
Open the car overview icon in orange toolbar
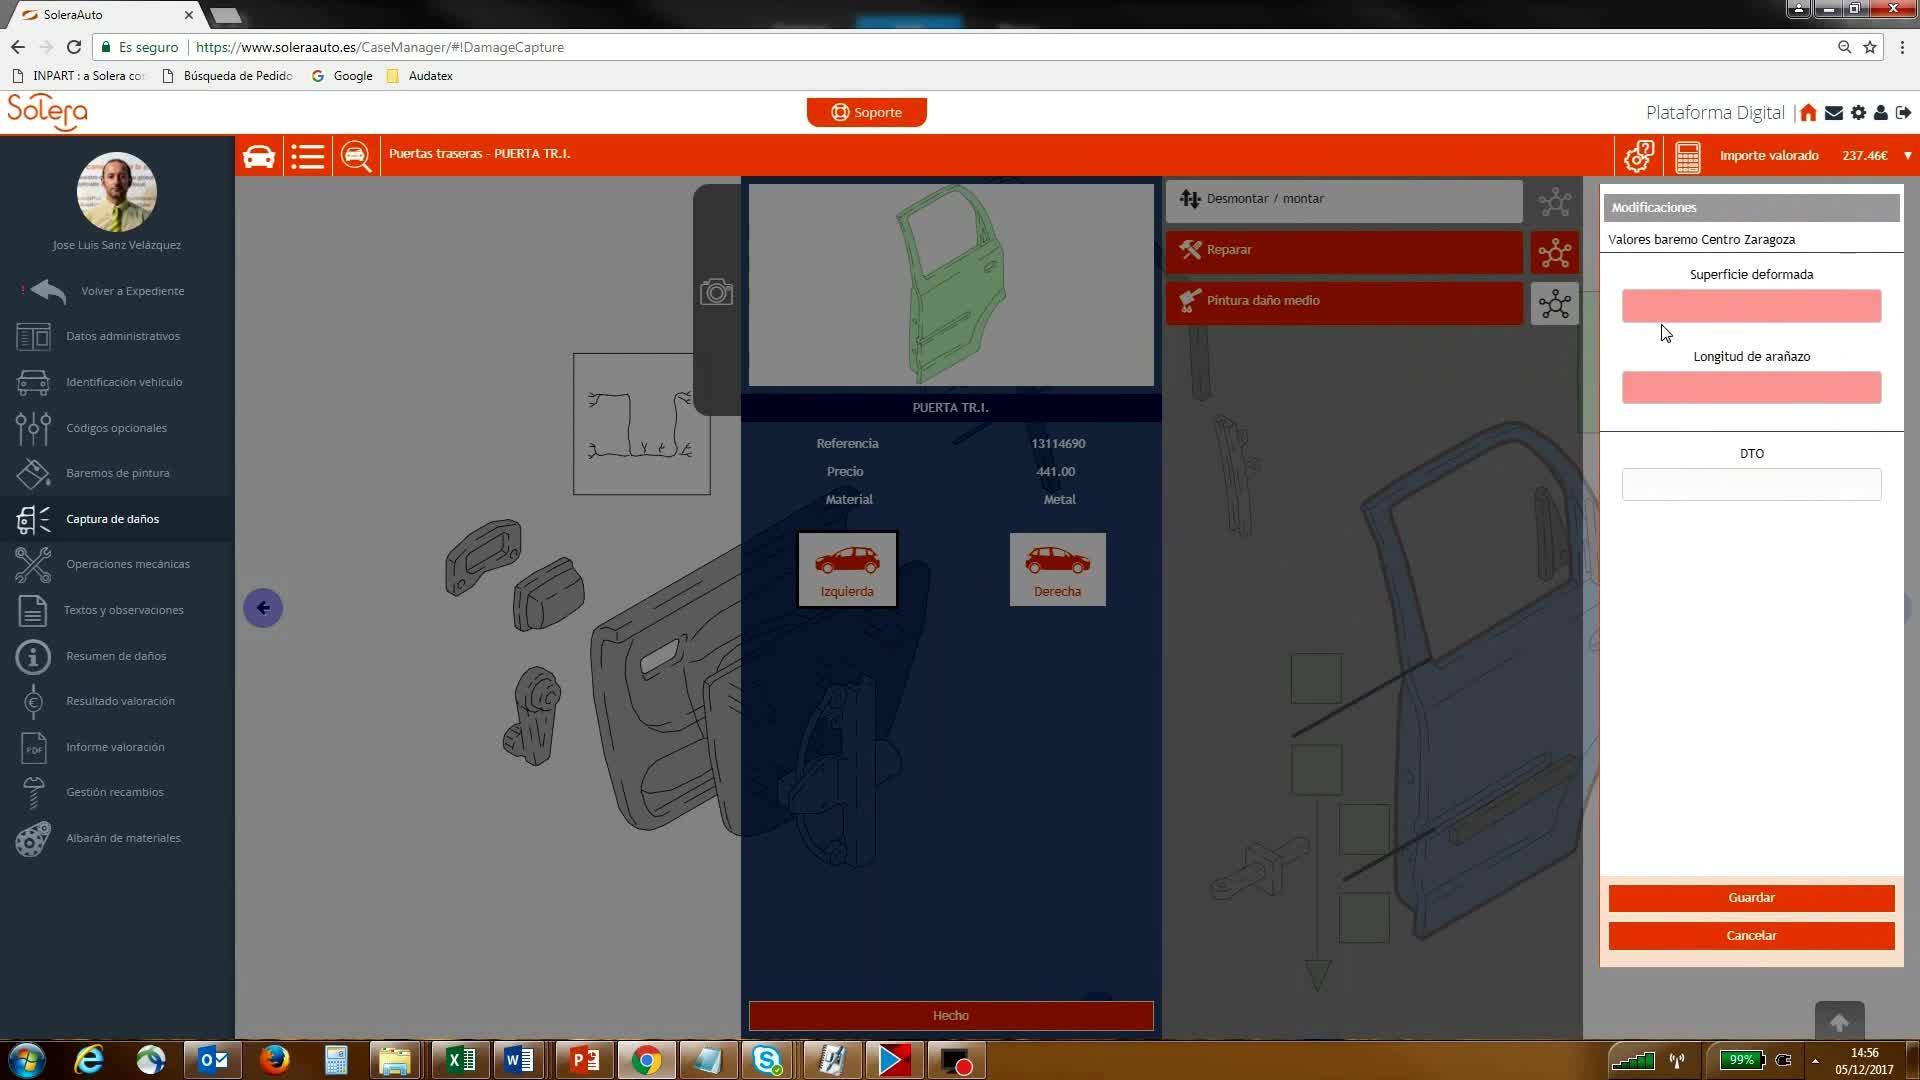(259, 157)
